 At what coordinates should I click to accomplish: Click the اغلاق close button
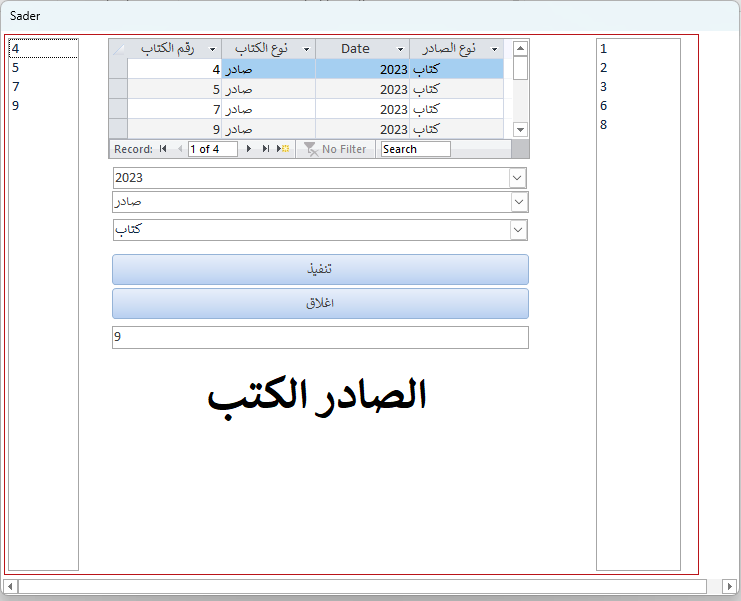point(320,303)
